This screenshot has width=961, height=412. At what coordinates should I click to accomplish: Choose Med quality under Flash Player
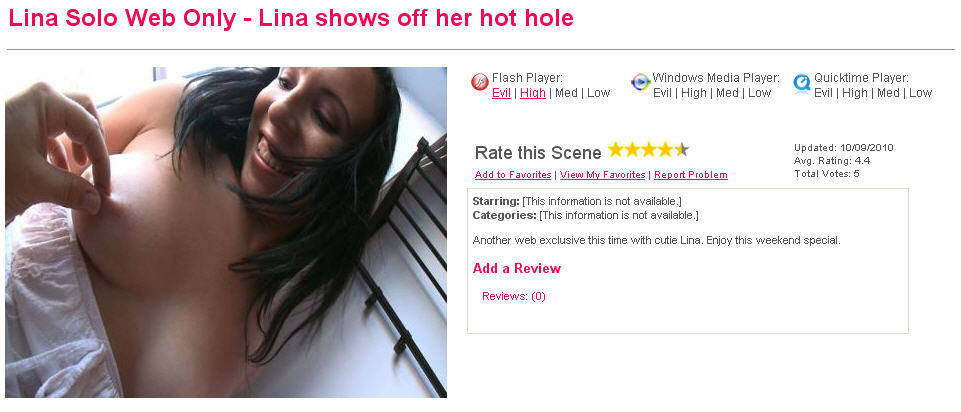[x=566, y=93]
